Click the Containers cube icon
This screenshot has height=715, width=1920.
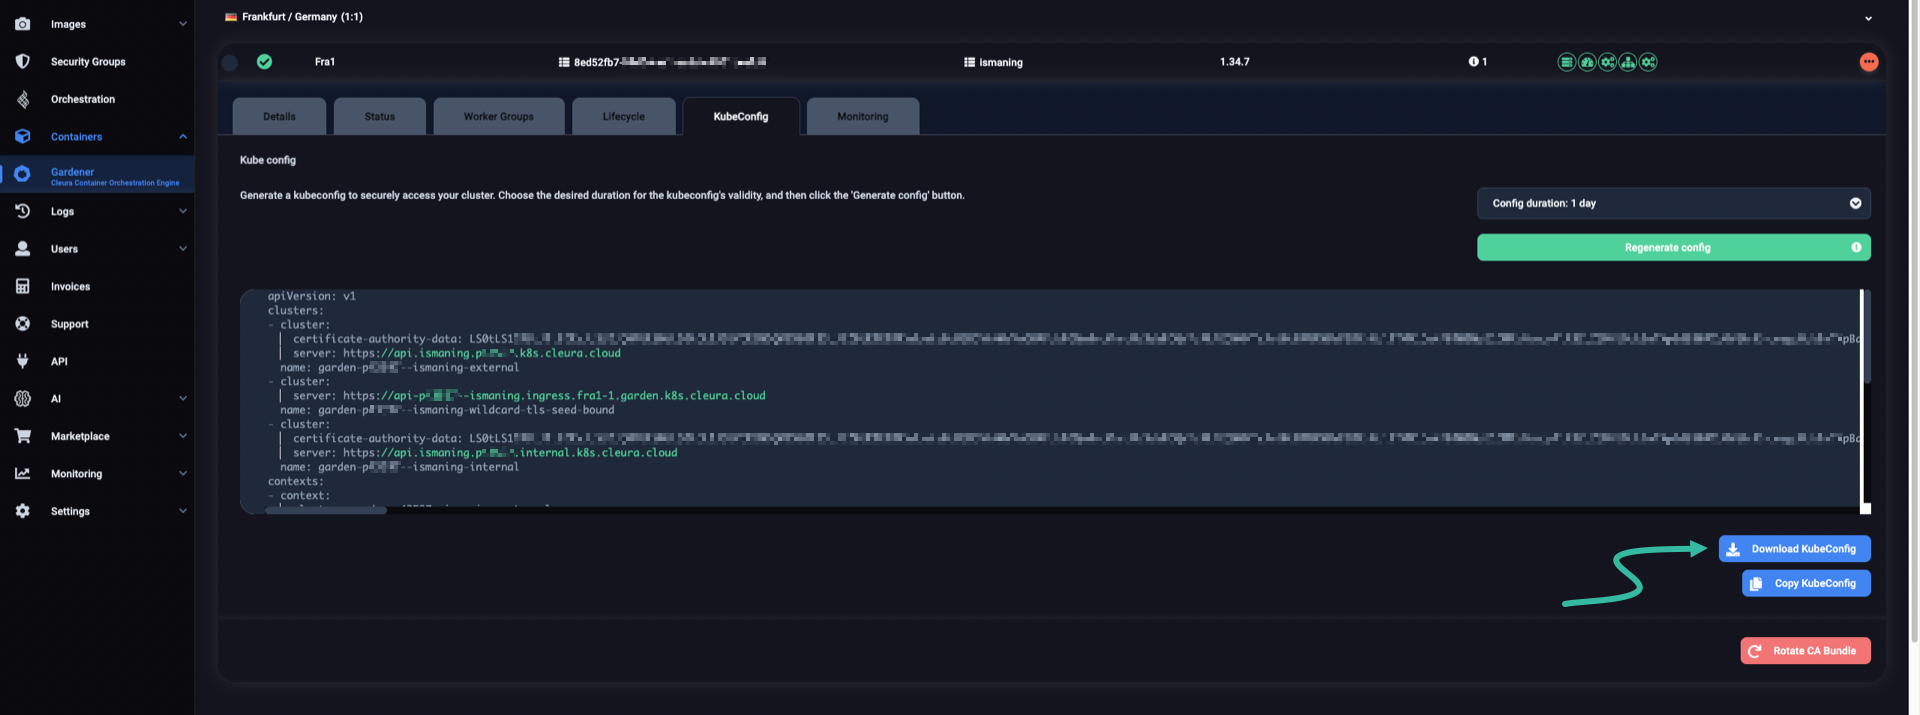22,136
